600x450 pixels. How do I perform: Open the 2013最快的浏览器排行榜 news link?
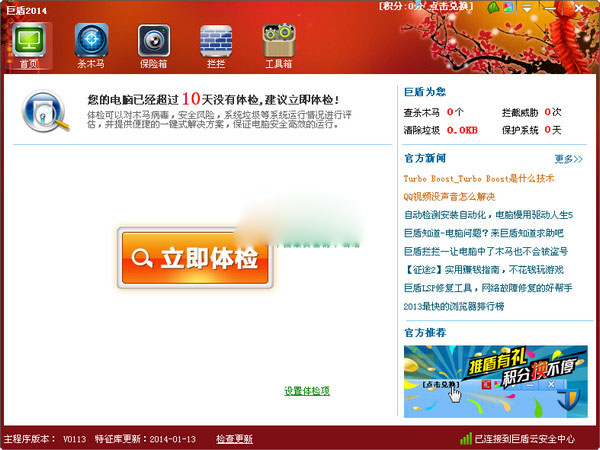(x=467, y=305)
